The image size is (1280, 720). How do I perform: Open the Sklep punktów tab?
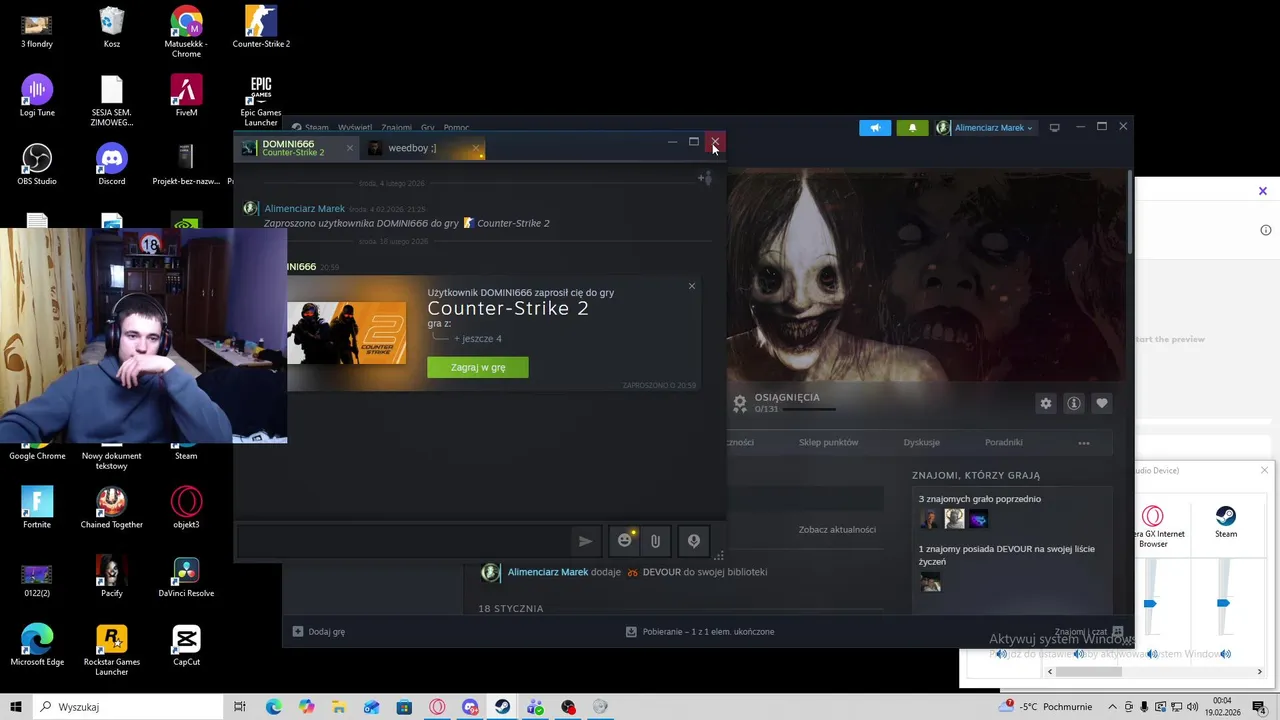(828, 442)
